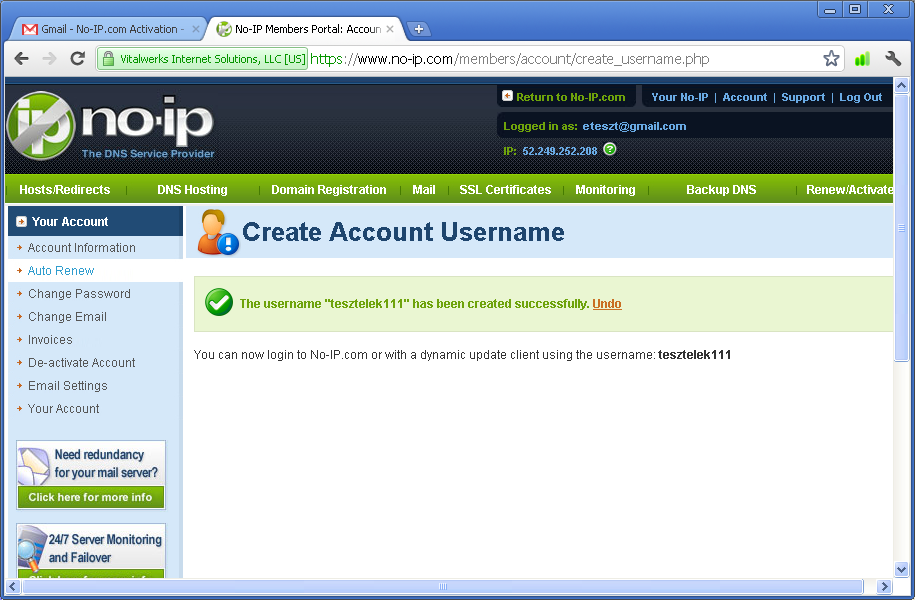Click the Your No-IP header link

[x=680, y=97]
